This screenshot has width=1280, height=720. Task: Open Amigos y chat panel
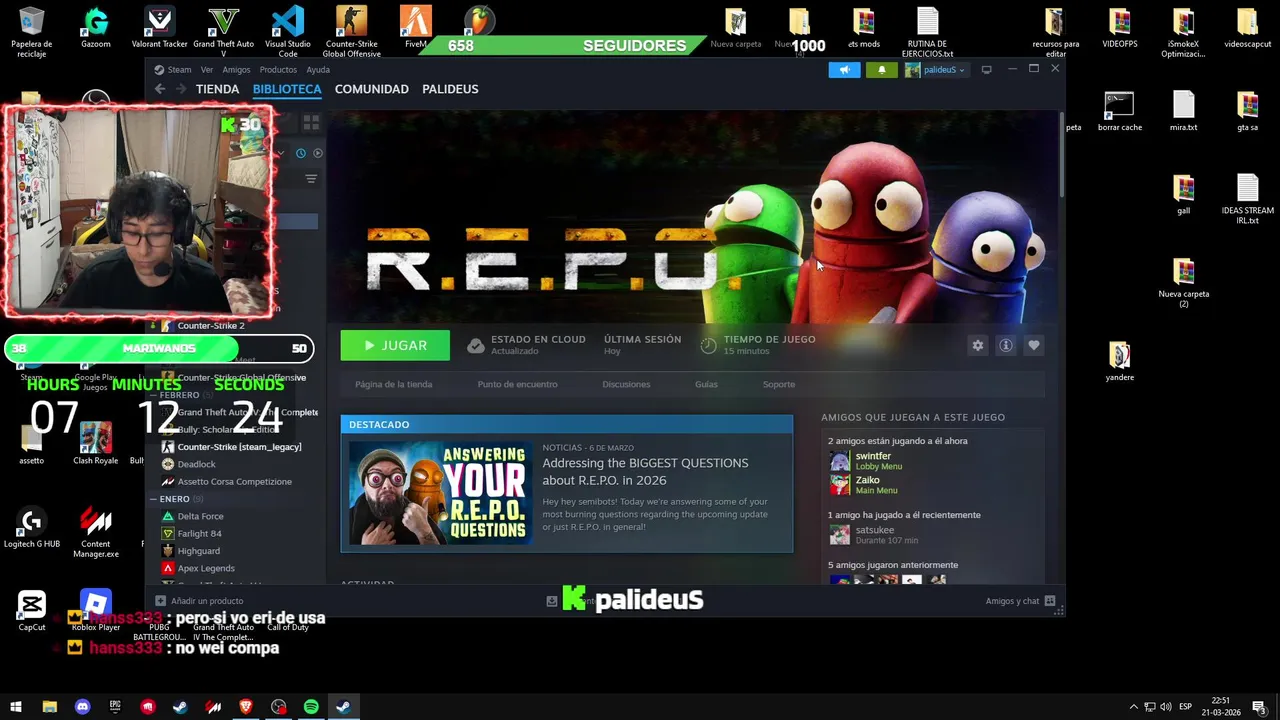(1020, 601)
